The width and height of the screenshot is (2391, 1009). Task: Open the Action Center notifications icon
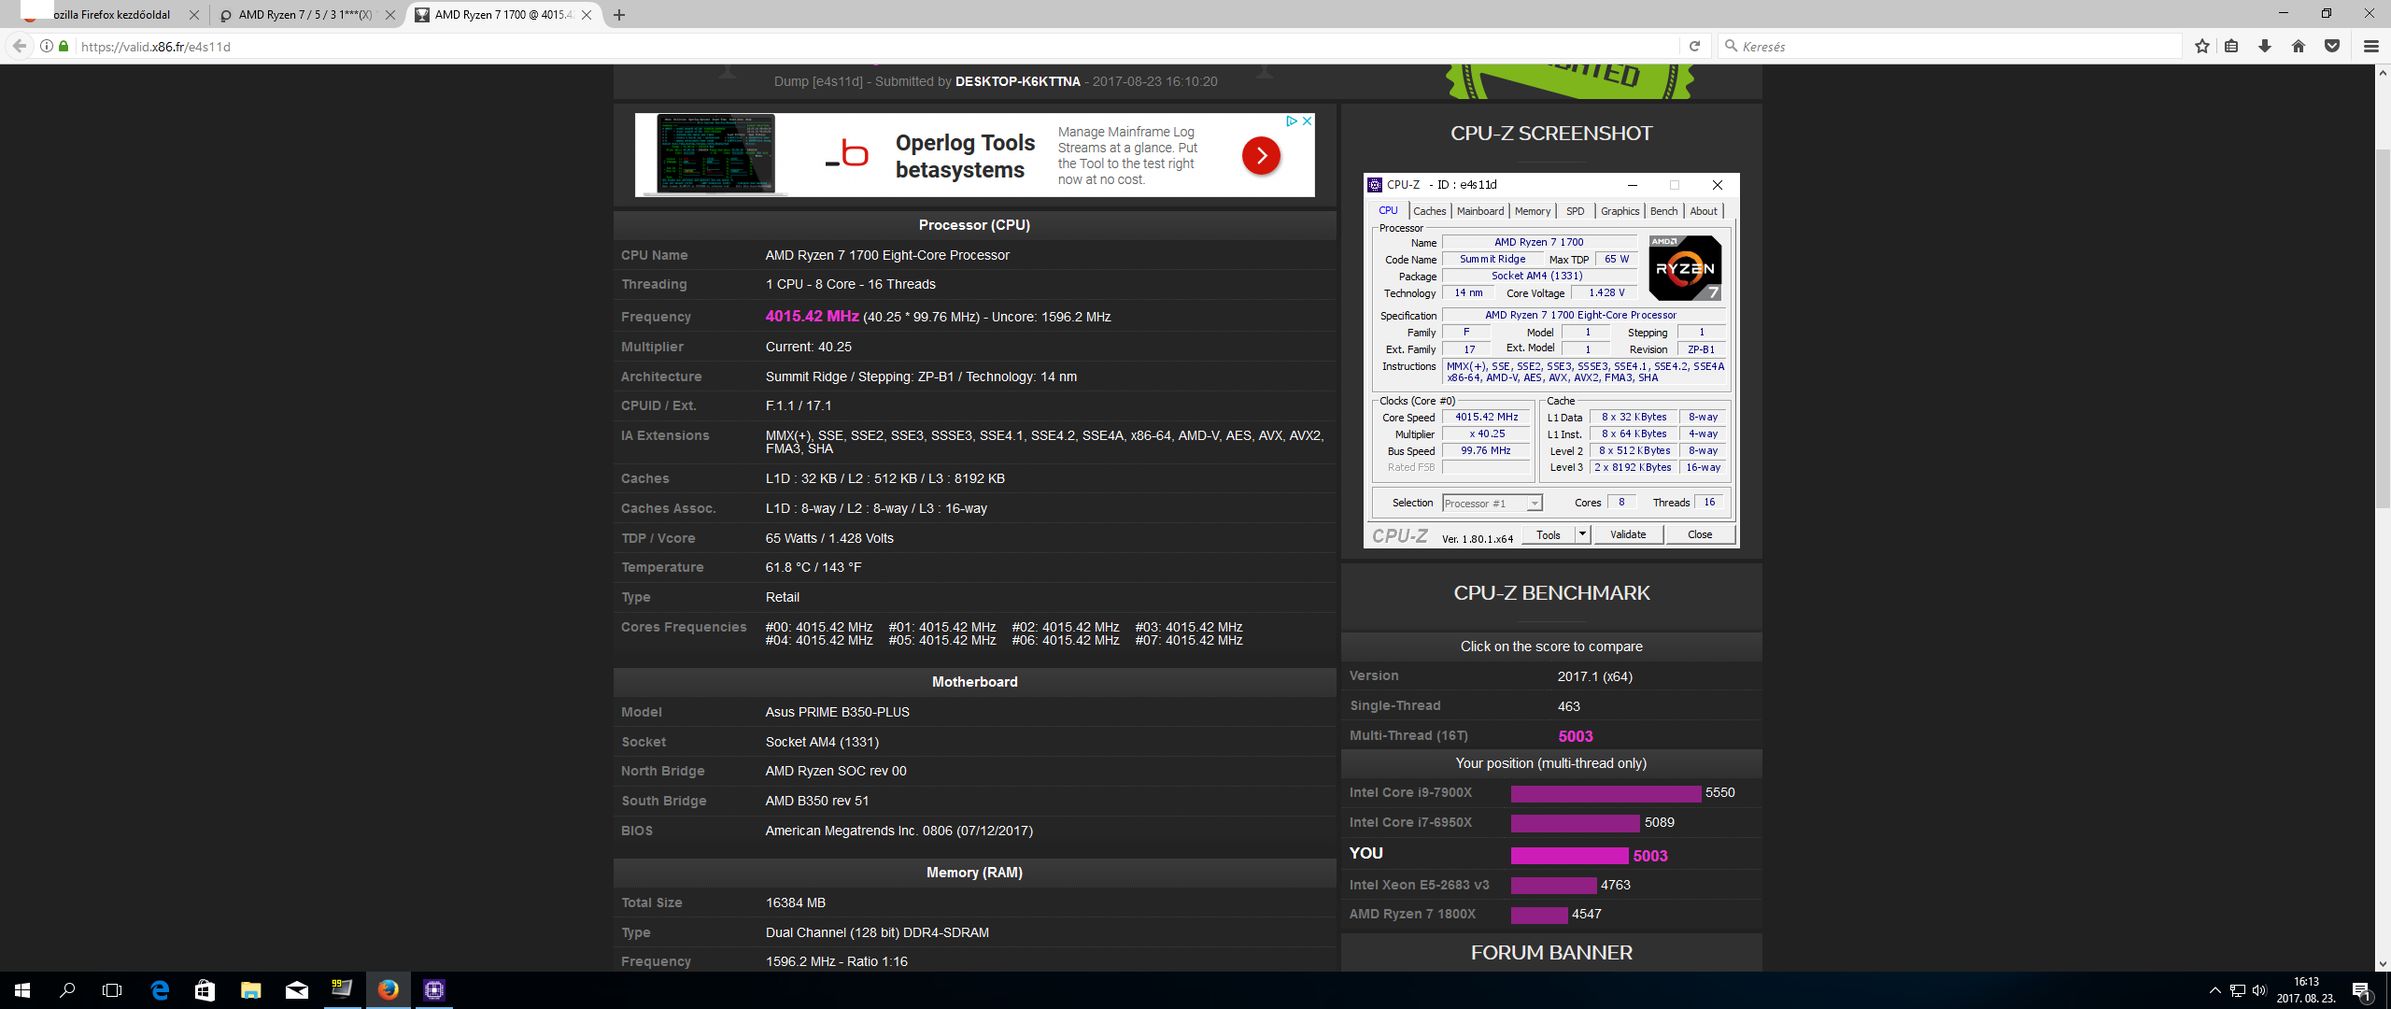(2362, 991)
